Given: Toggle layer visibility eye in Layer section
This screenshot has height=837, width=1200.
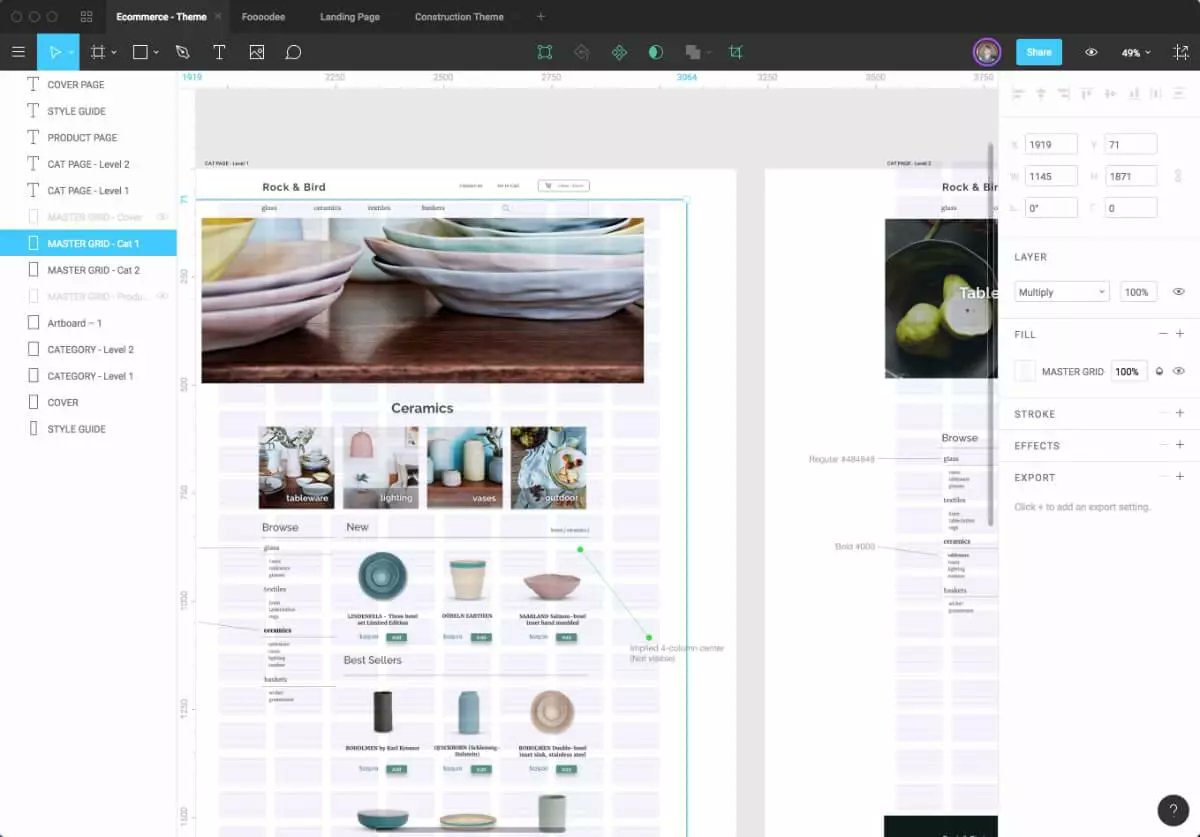Looking at the screenshot, I should (1178, 292).
